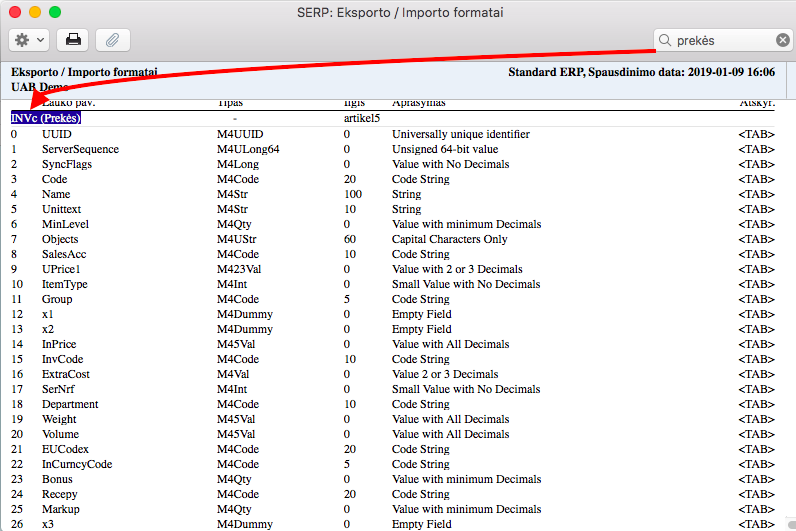
Task: Click the Standard ERP print date text
Action: coord(642,72)
